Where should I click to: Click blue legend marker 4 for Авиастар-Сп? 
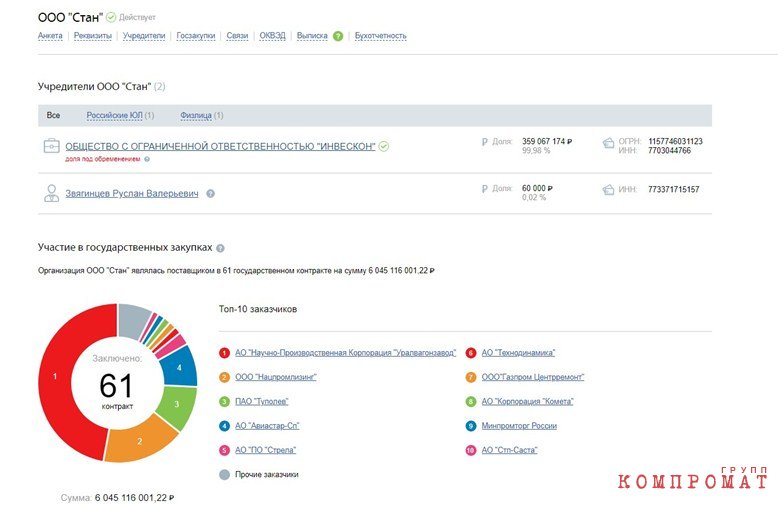[224, 426]
